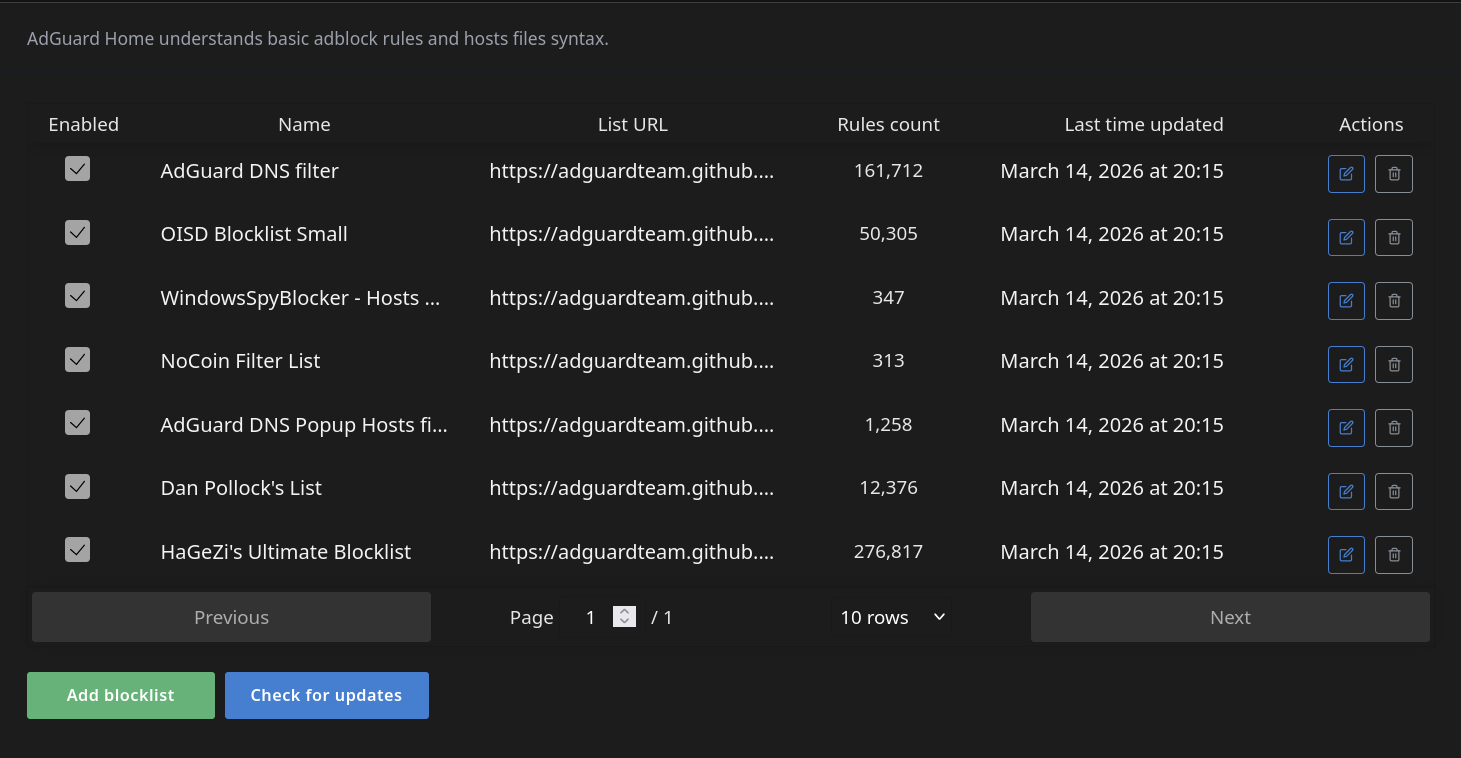Sort by the Rules count column header
Image resolution: width=1461 pixels, height=758 pixels.
tap(888, 124)
